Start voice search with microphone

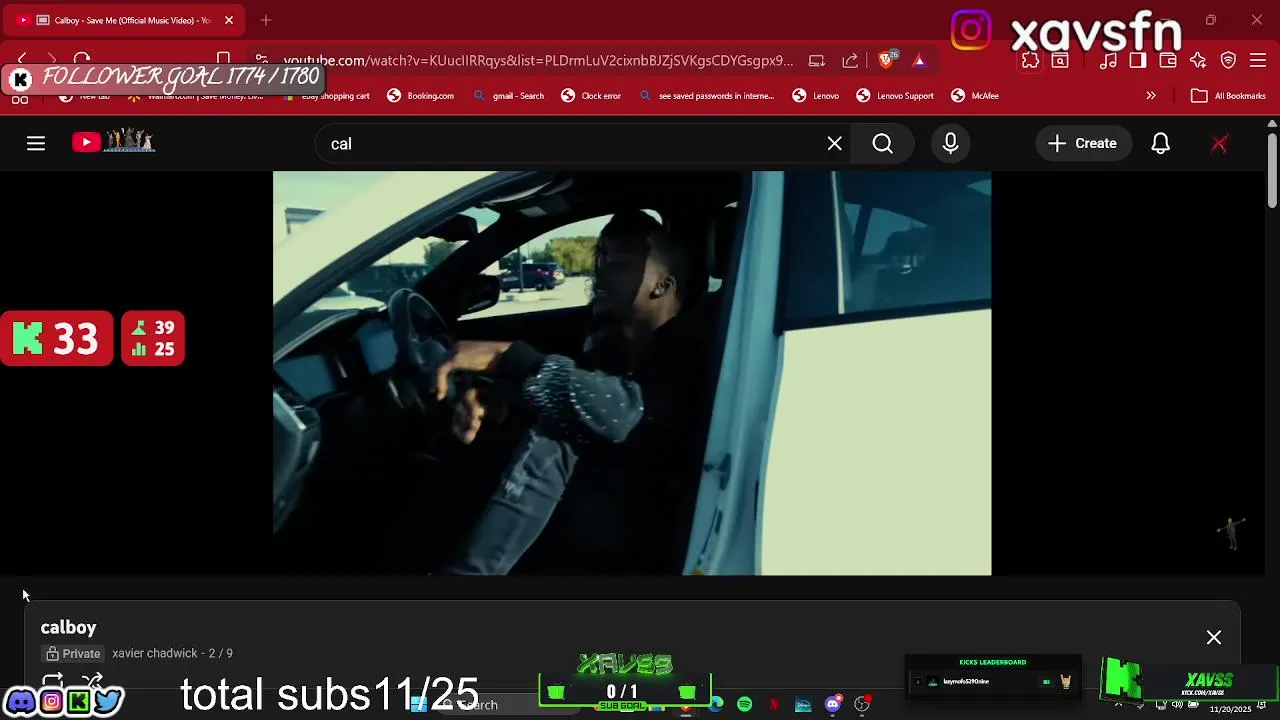(x=950, y=143)
